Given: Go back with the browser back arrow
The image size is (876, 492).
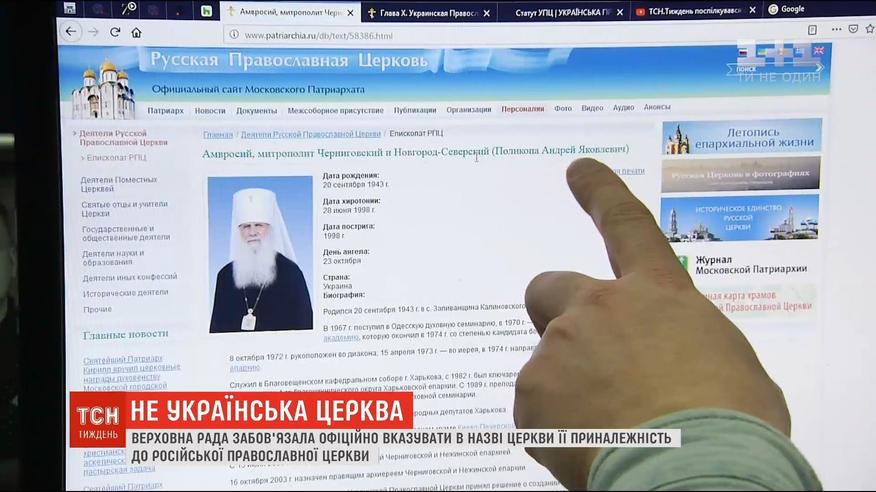Looking at the screenshot, I should pos(70,32).
